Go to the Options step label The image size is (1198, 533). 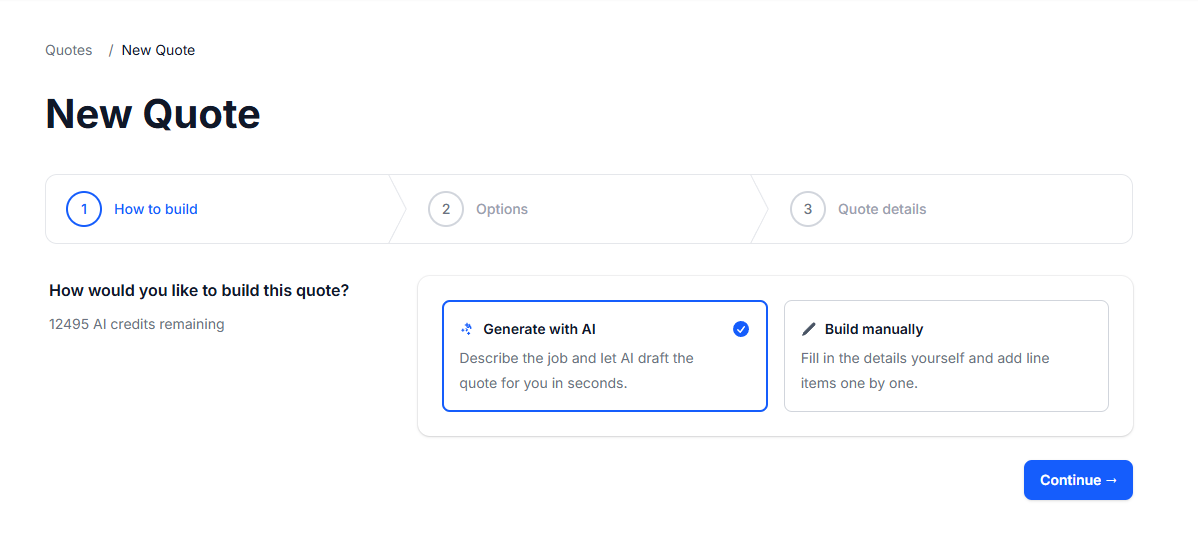[502, 209]
